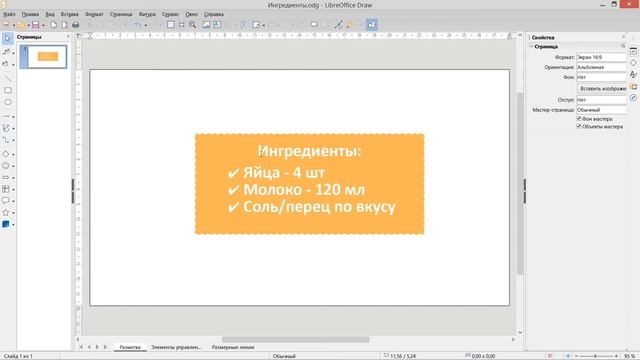640x360 pixels.
Task: Choose the Line tool in left toolbar
Action: point(8,78)
